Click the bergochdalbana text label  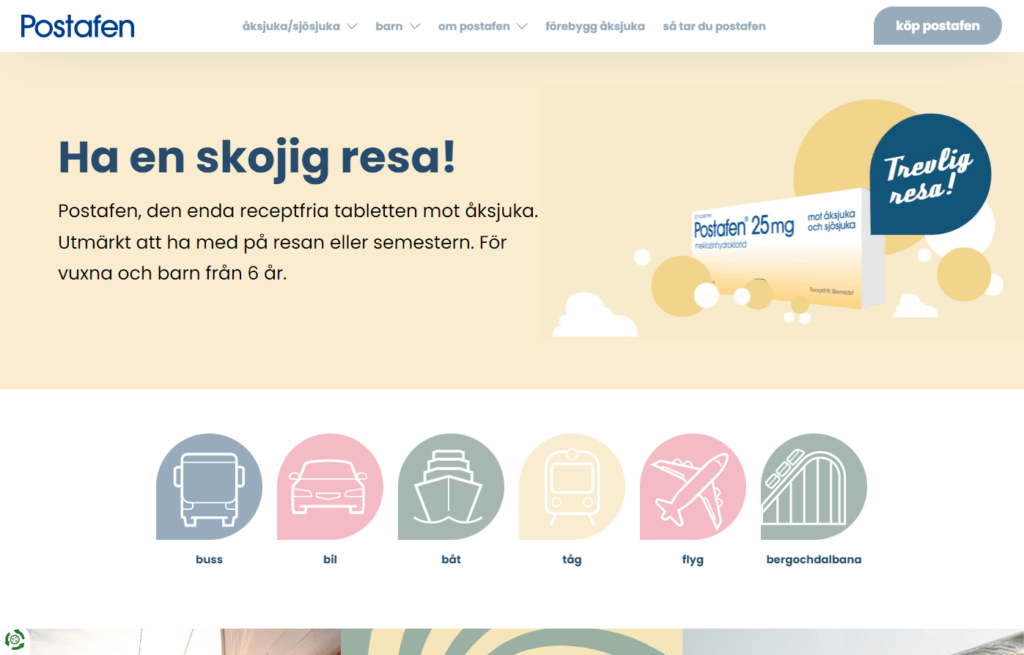tap(814, 560)
